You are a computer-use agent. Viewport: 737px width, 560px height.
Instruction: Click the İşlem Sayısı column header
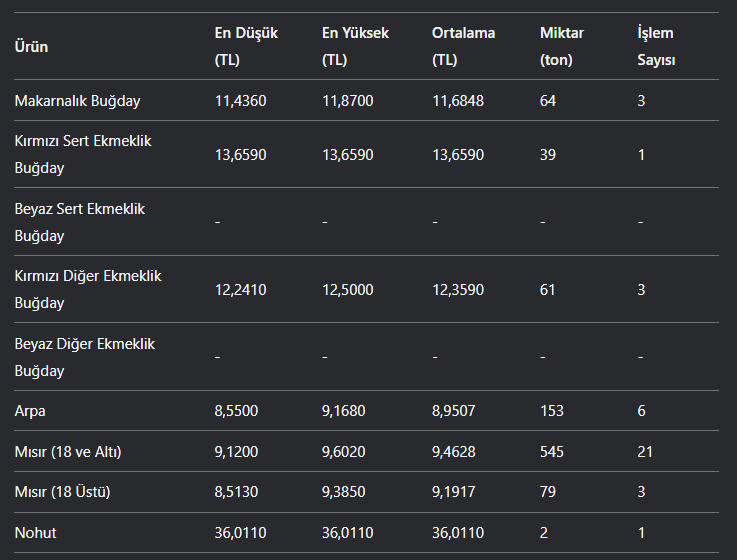(656, 46)
